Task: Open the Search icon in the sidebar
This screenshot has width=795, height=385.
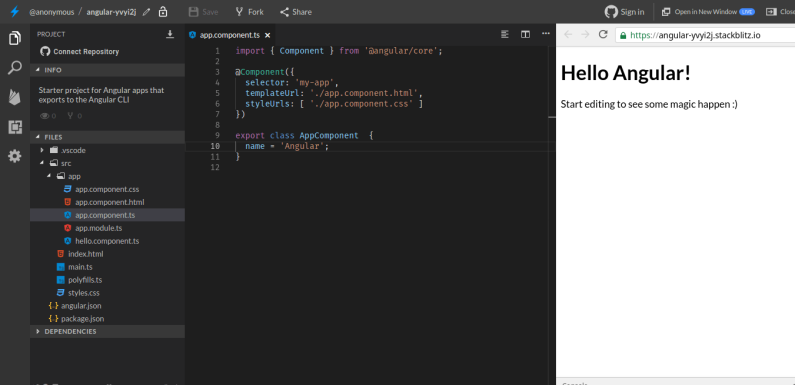Action: click(15, 67)
